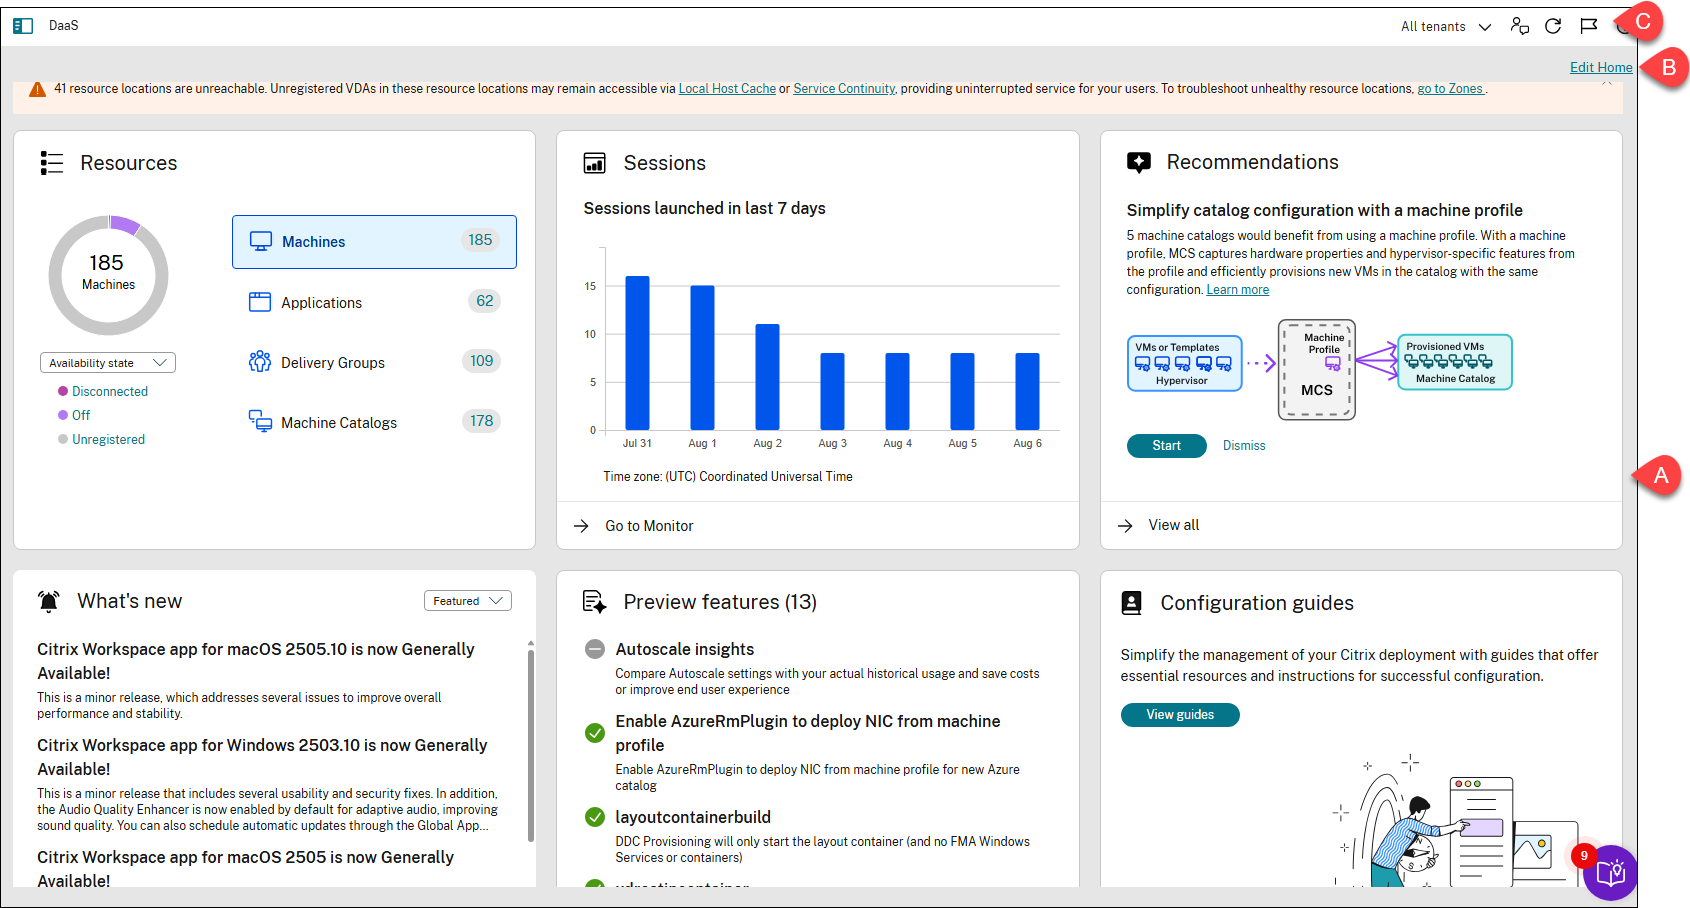Viewport: 1690px width, 908px height.
Task: Click the Disconnected legend item
Action: pyautogui.click(x=109, y=392)
